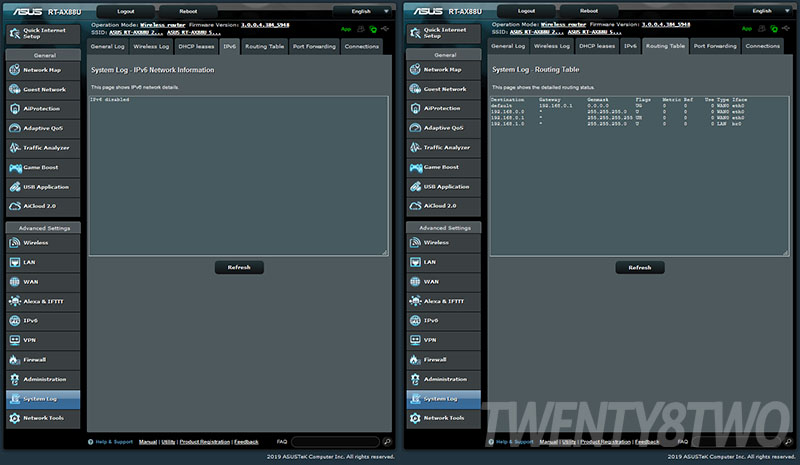The image size is (800, 465).
Task: Select Adaptive QoS icon in left window
Action: click(15, 128)
